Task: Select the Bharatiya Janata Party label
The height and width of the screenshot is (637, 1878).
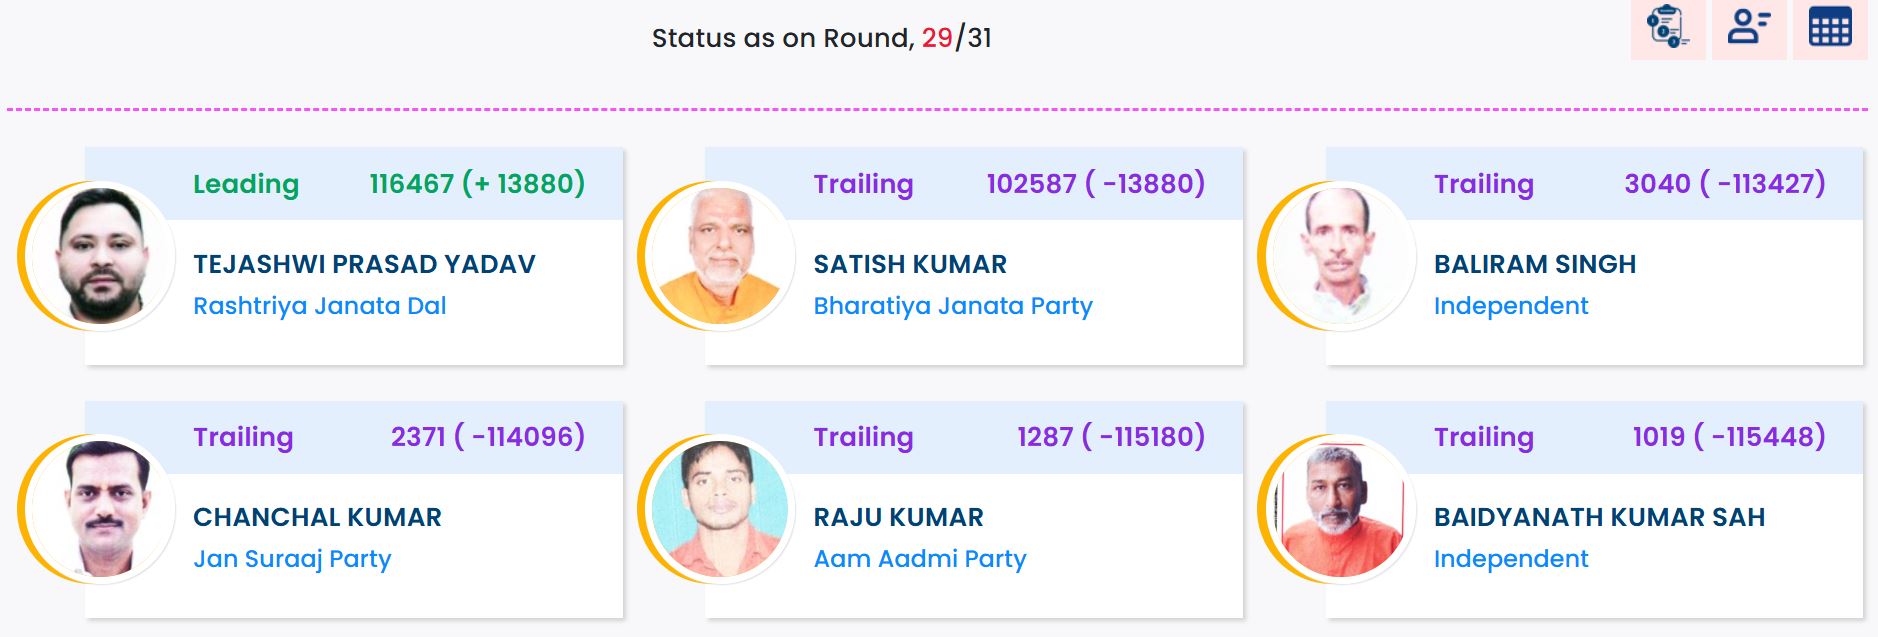Action: pos(953,306)
